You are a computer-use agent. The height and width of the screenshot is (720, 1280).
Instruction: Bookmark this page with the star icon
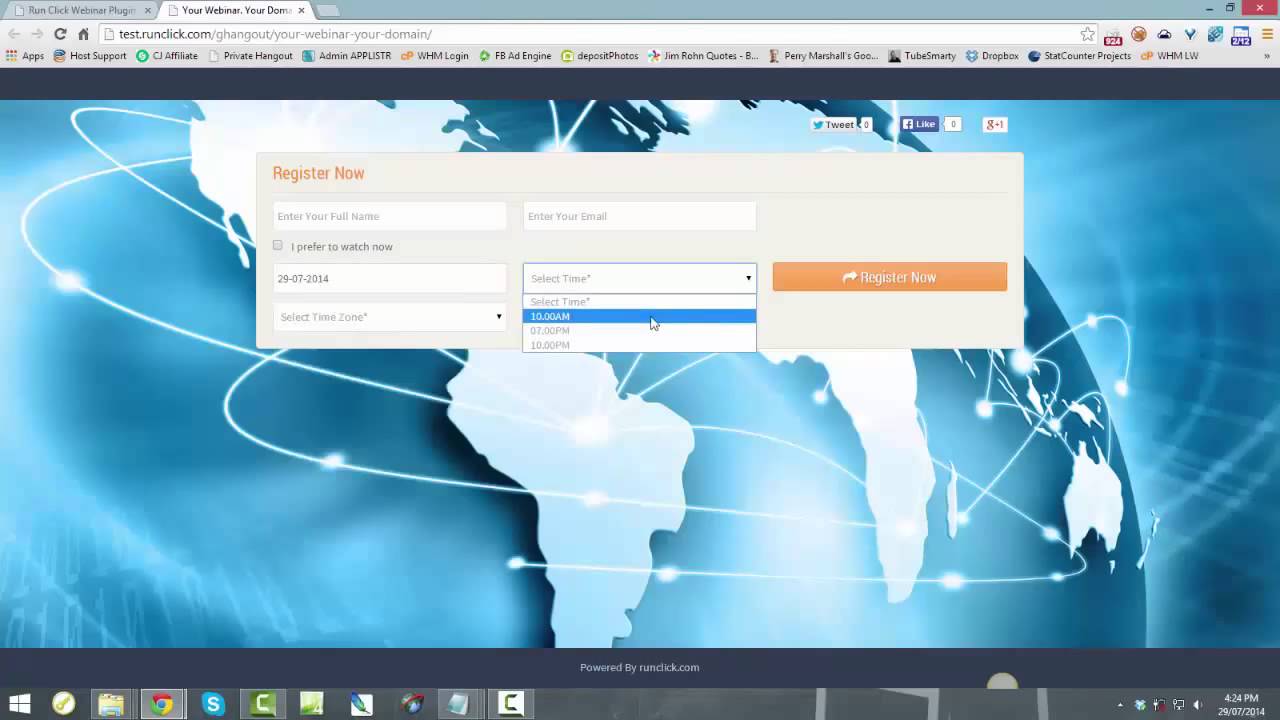[x=1087, y=34]
